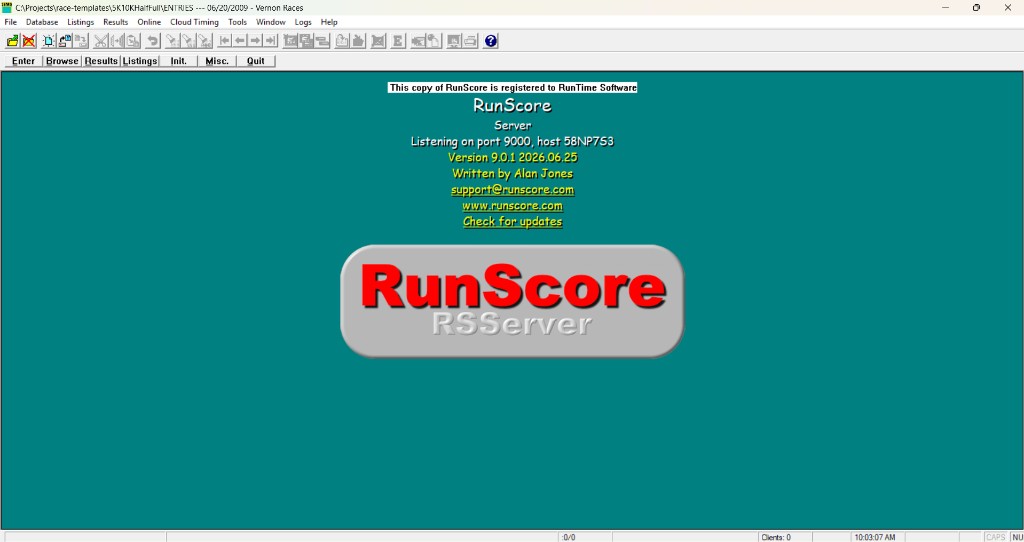The image size is (1024, 542).
Task: Open the Listings menu in menu bar
Action: coord(81,22)
